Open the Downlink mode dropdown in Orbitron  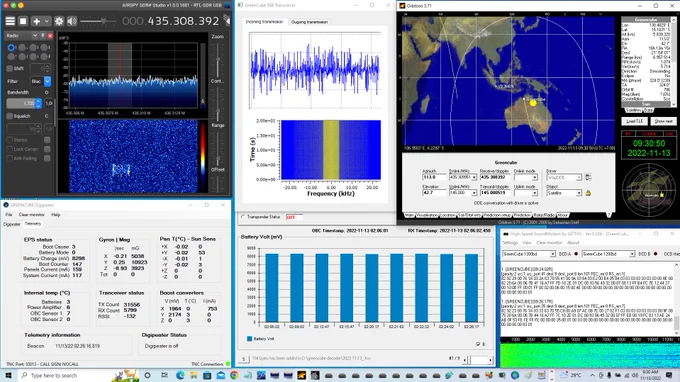(x=526, y=177)
